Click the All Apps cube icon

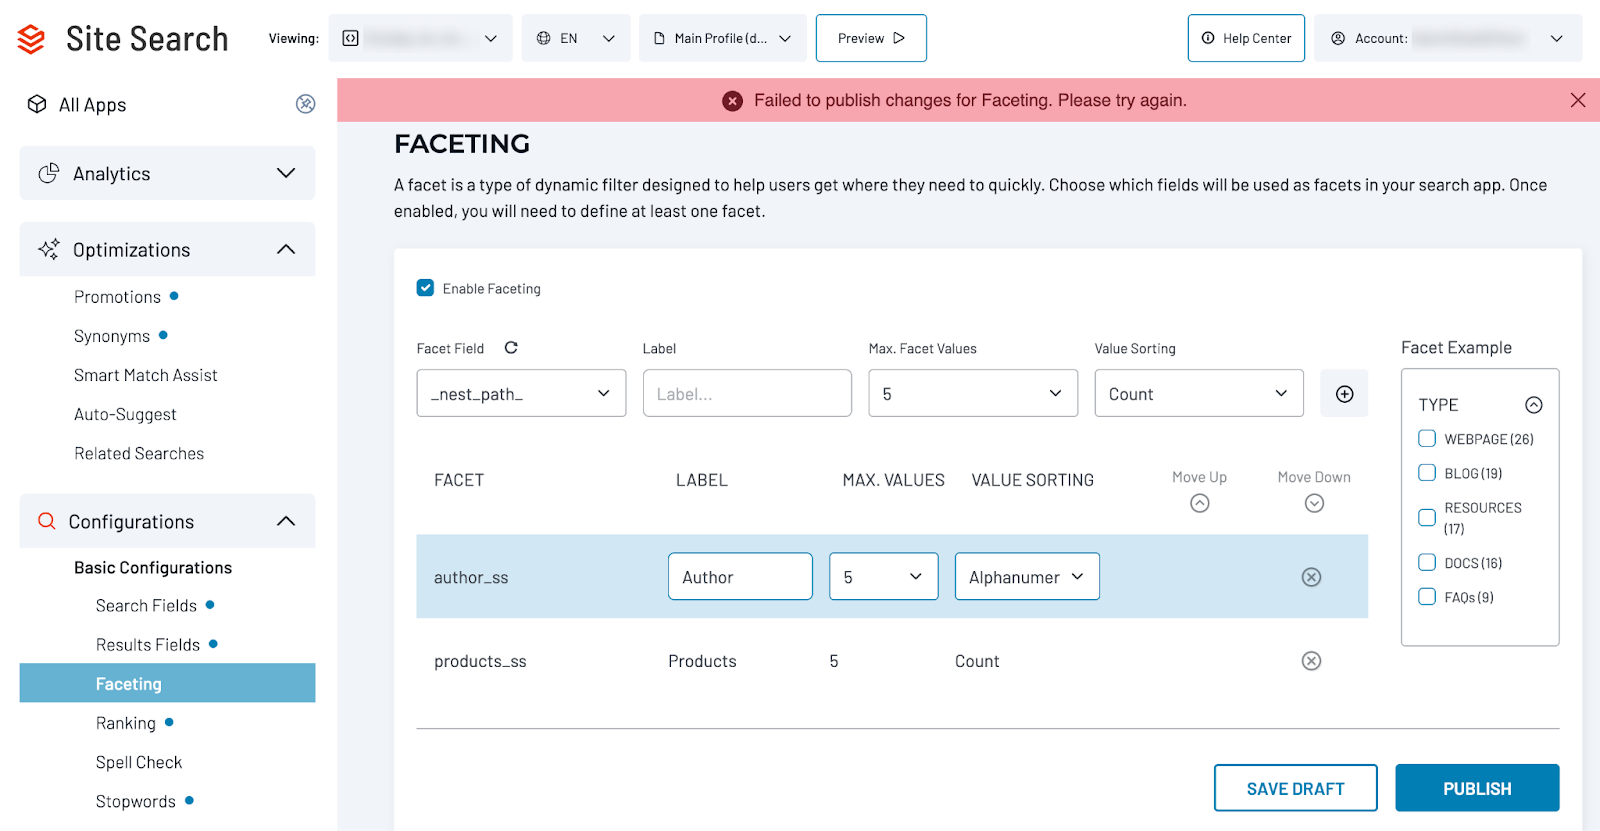point(37,104)
